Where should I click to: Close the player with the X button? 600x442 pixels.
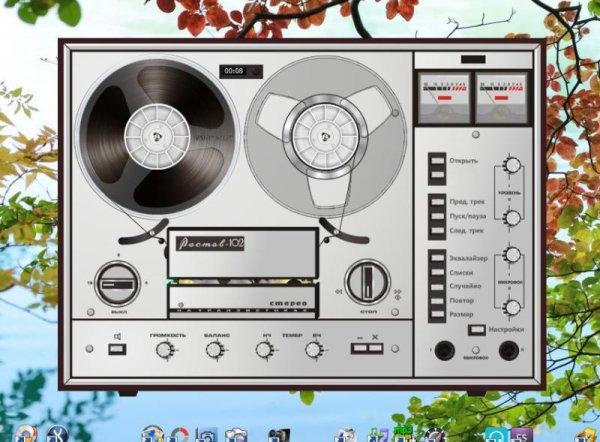[x=375, y=348]
